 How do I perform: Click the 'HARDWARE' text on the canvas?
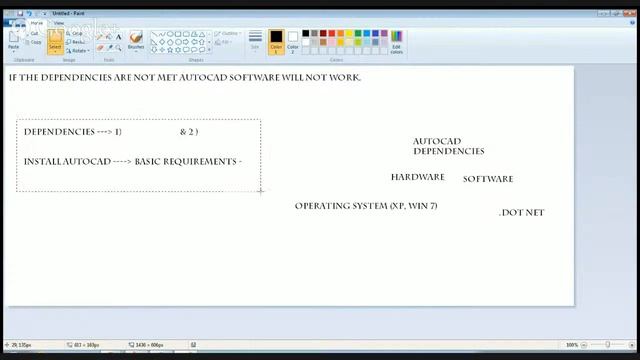(418, 177)
